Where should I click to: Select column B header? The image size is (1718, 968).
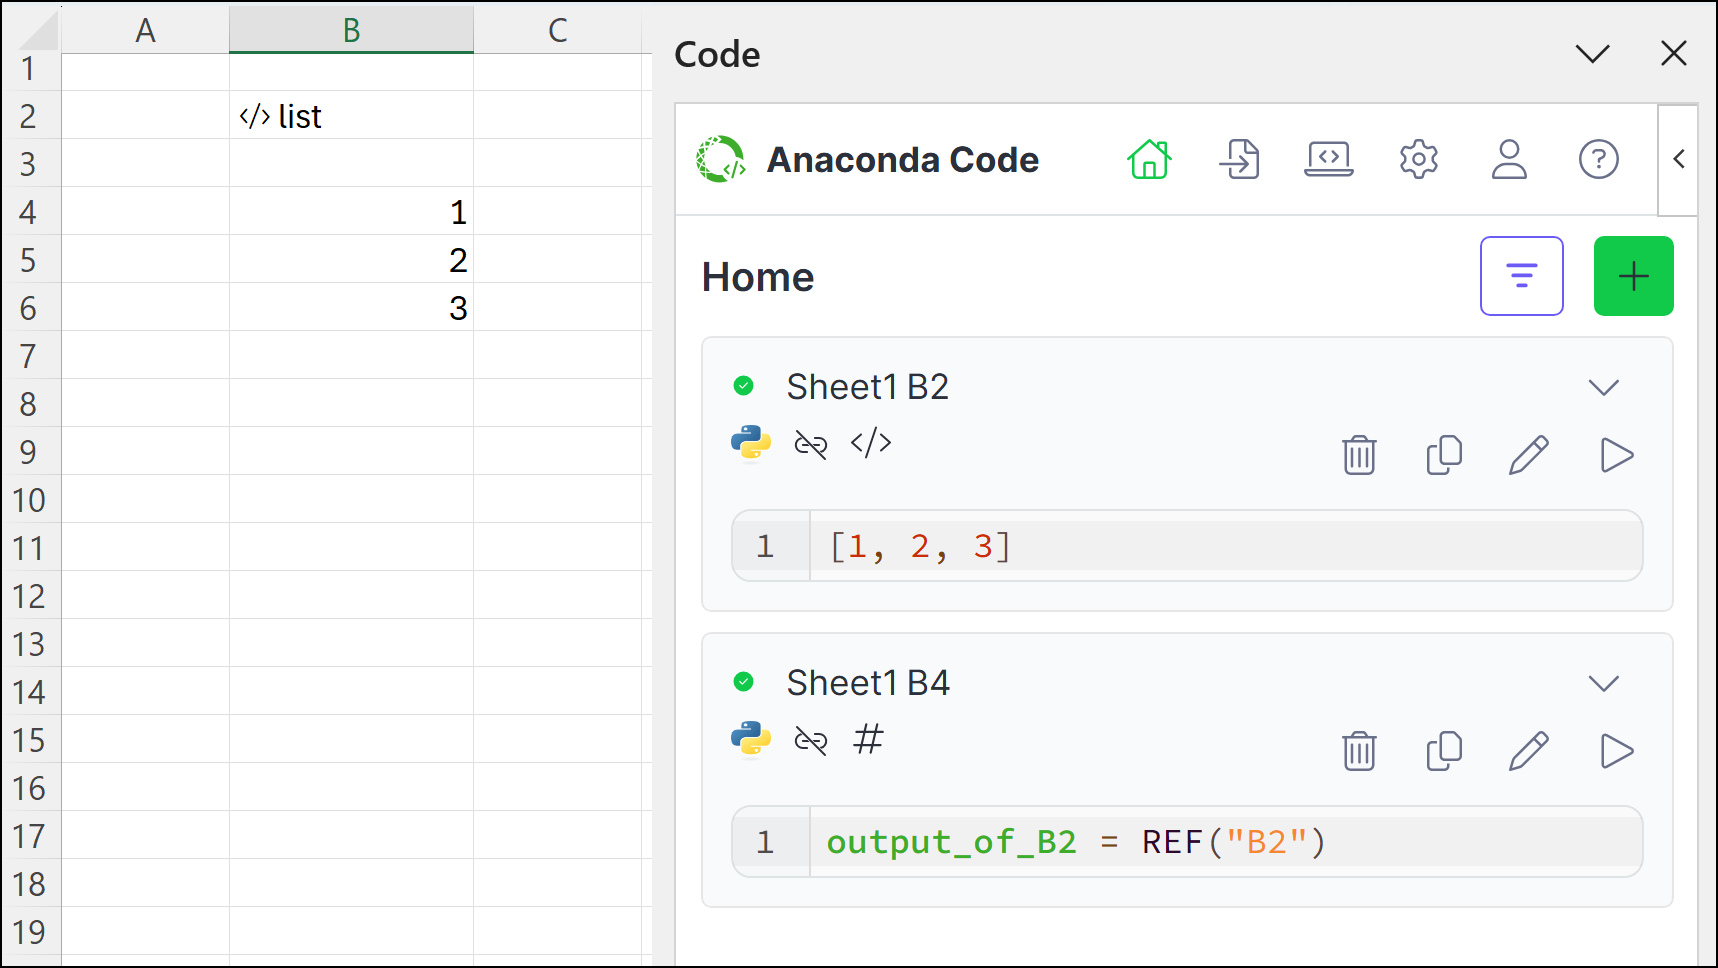[x=351, y=30]
